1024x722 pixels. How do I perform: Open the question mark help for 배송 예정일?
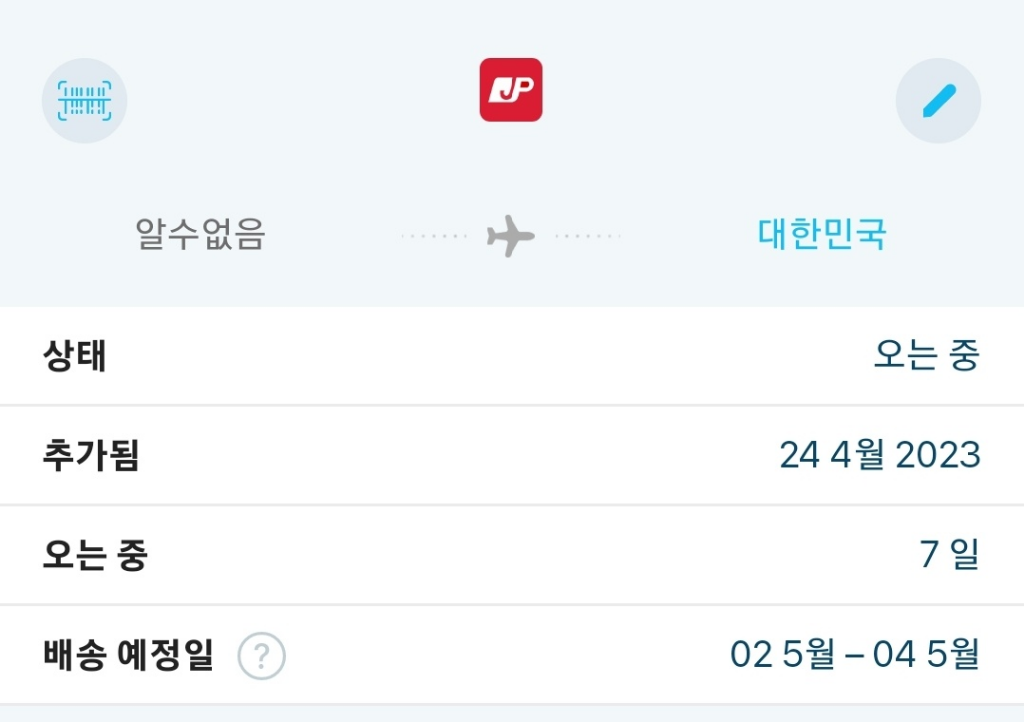[262, 657]
